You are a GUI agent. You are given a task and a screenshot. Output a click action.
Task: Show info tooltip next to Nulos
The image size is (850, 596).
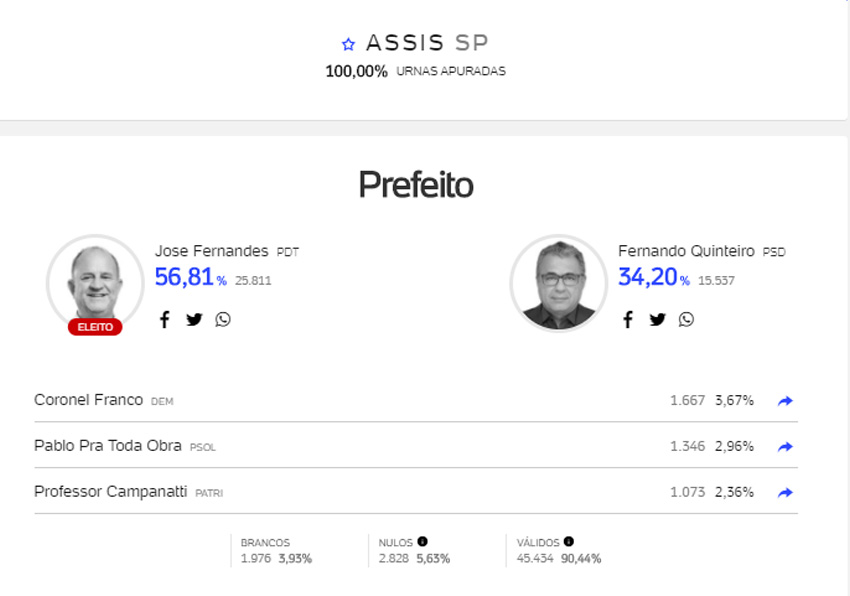pyautogui.click(x=422, y=541)
